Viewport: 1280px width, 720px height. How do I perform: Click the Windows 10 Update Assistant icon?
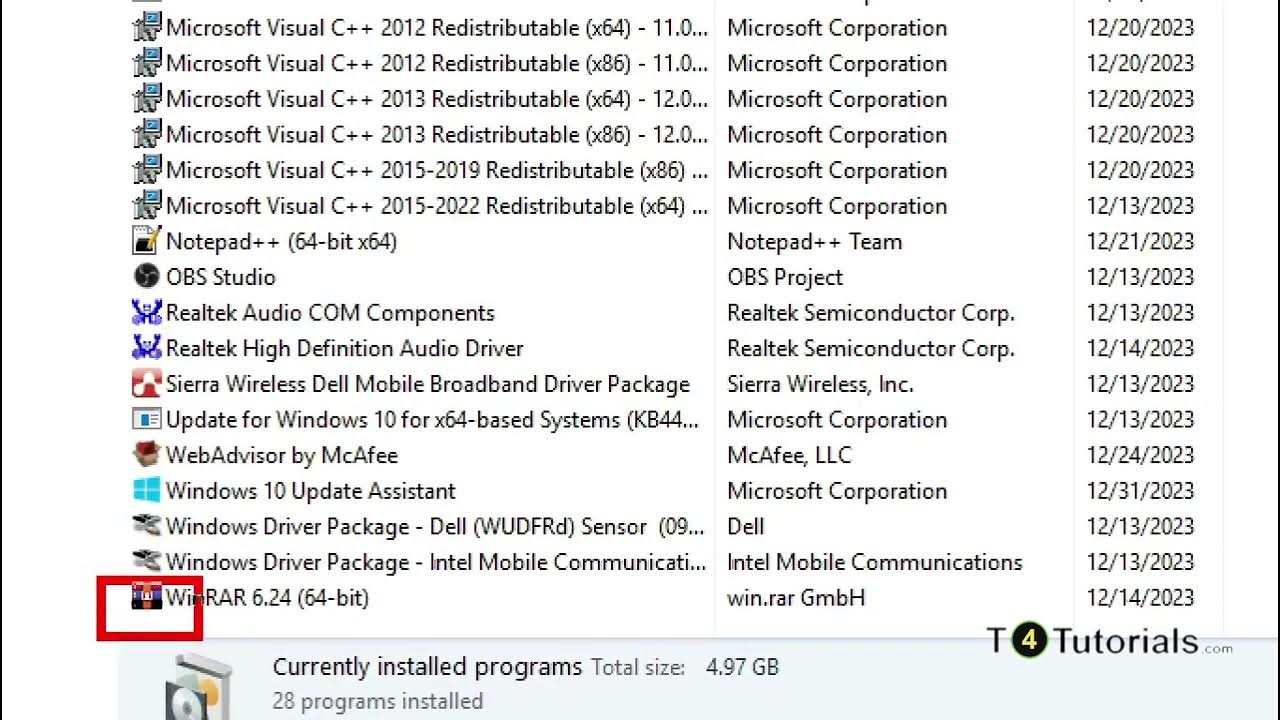click(147, 491)
